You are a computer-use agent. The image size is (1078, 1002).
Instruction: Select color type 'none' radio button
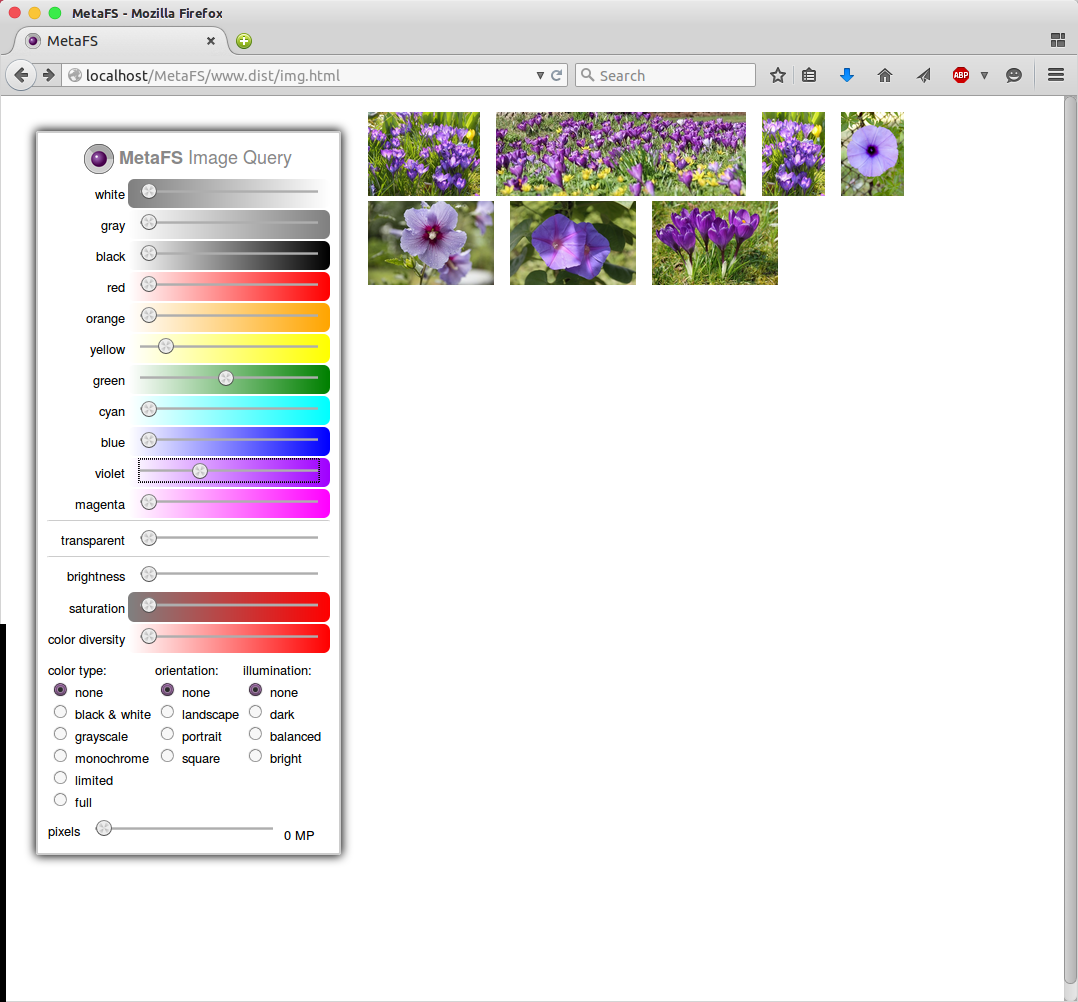click(60, 690)
